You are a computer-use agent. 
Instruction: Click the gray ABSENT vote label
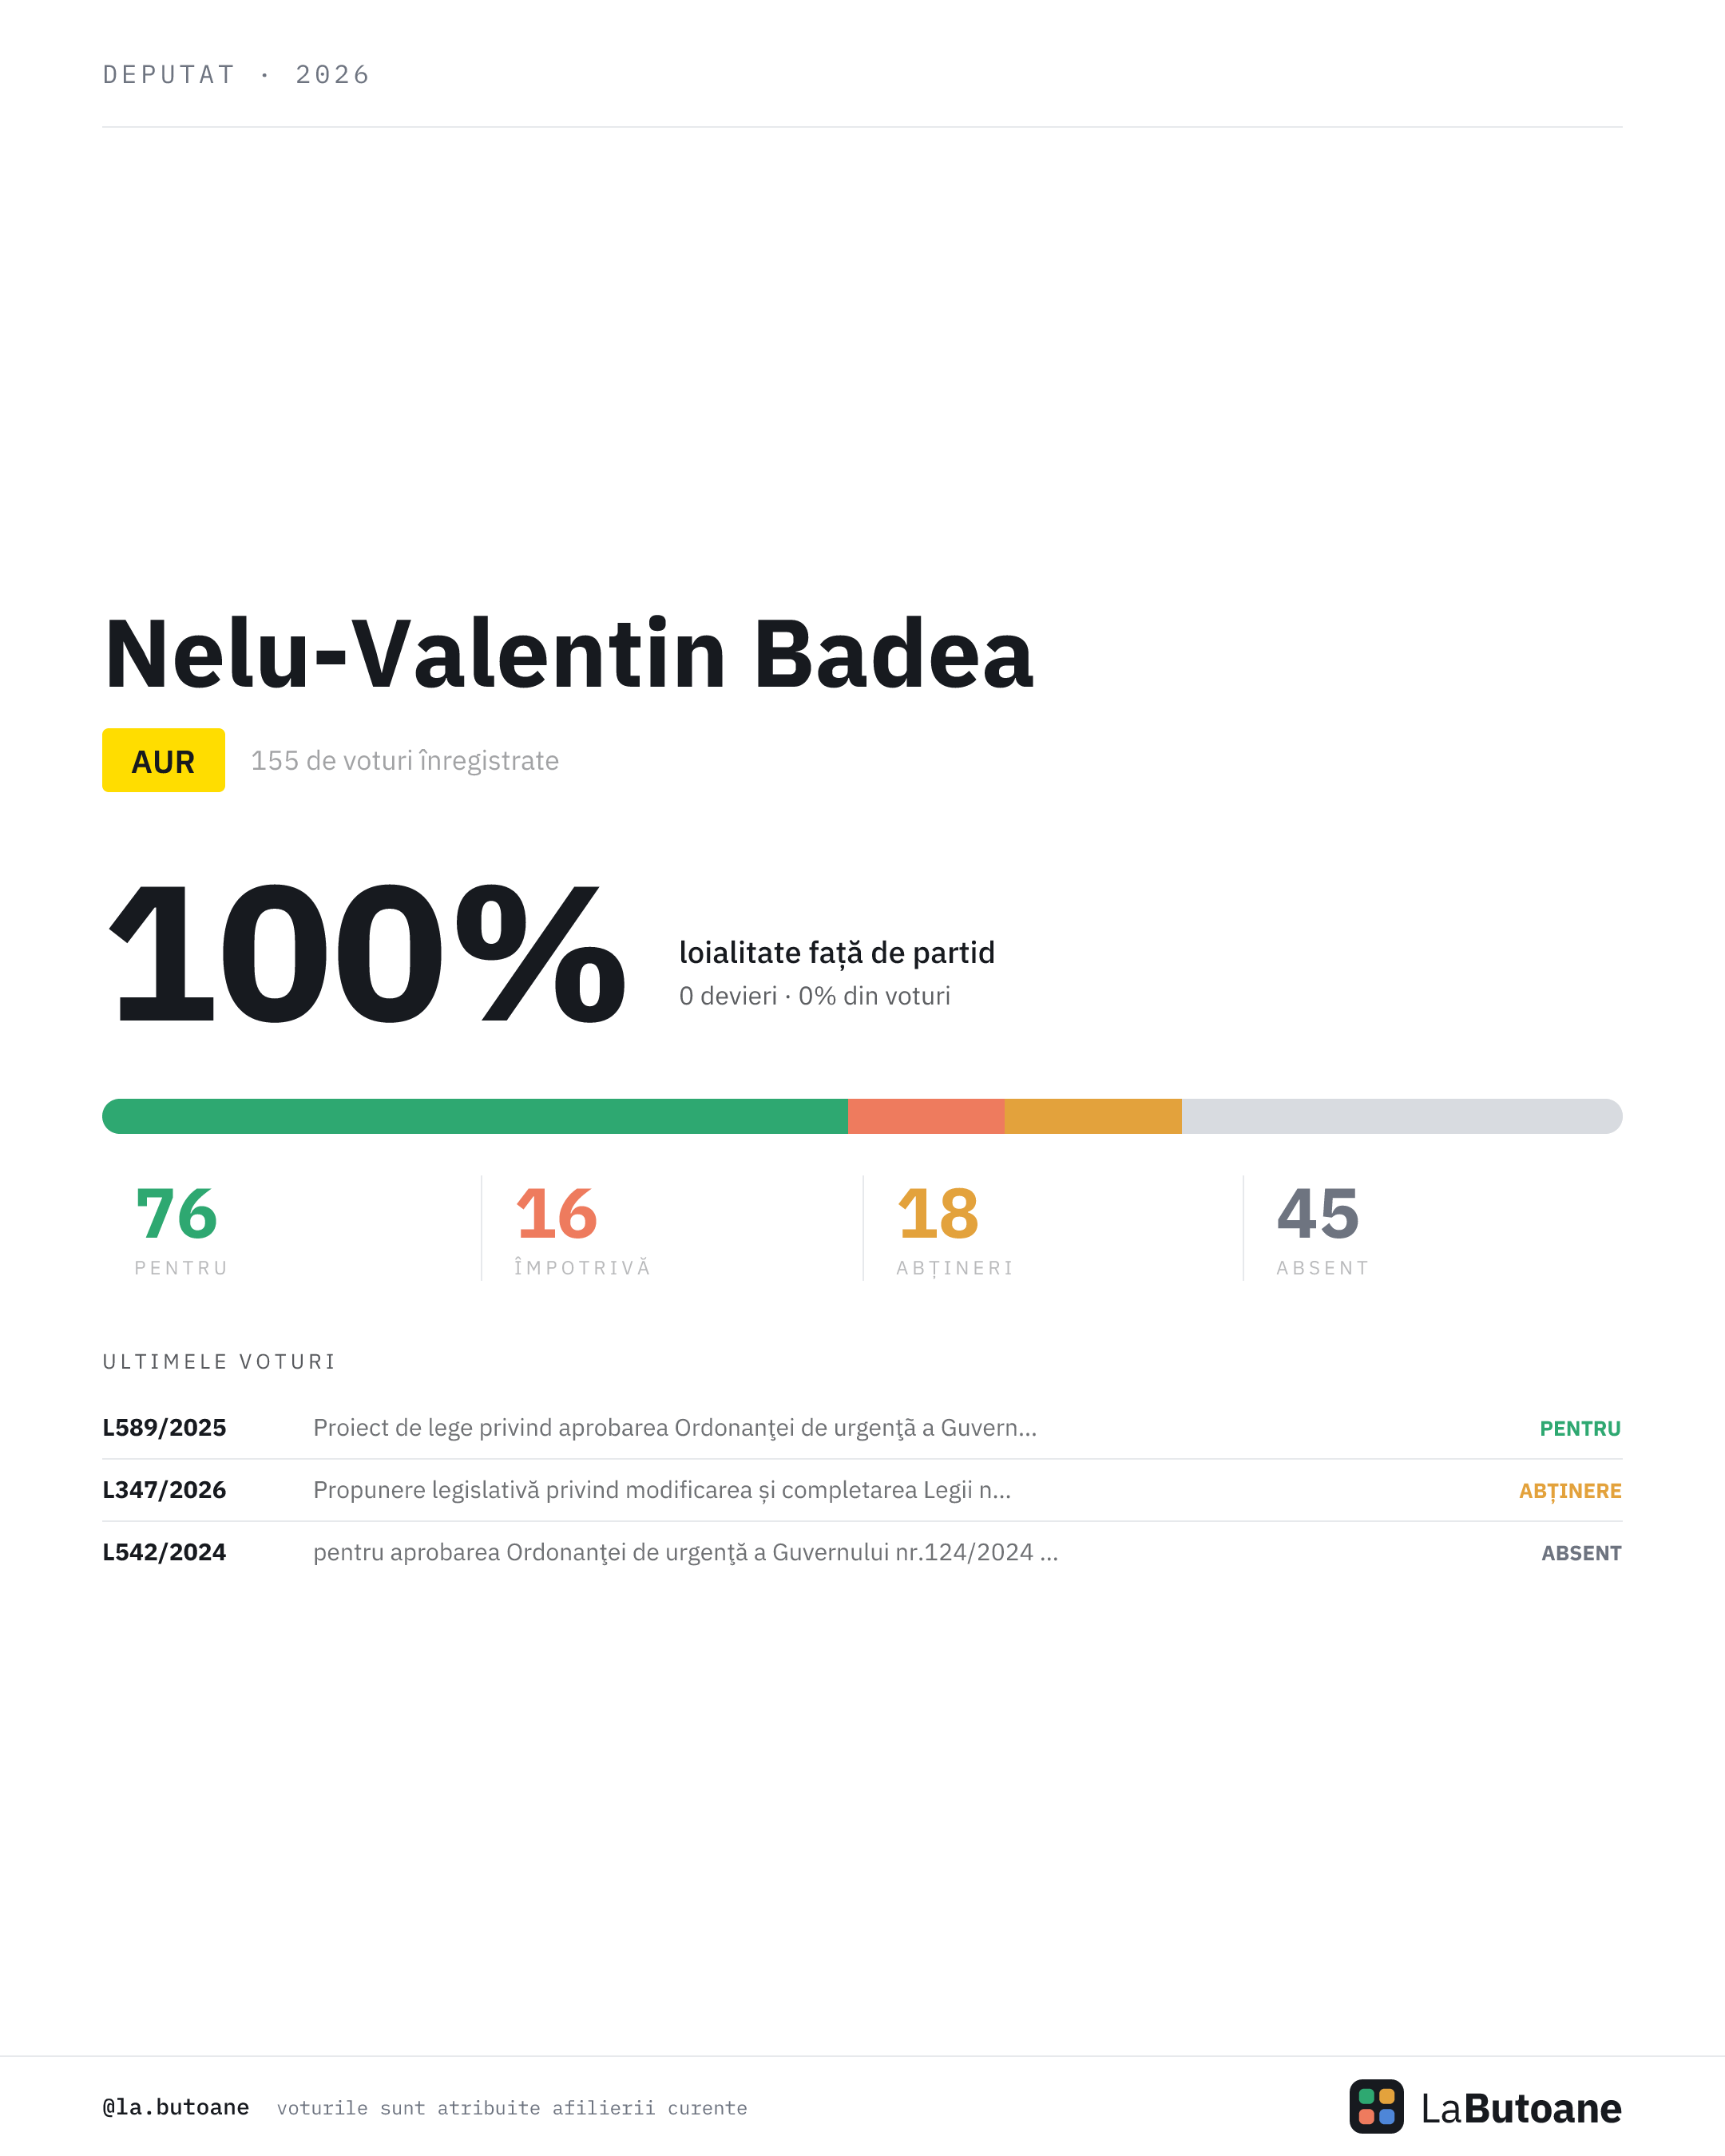tap(1581, 1553)
